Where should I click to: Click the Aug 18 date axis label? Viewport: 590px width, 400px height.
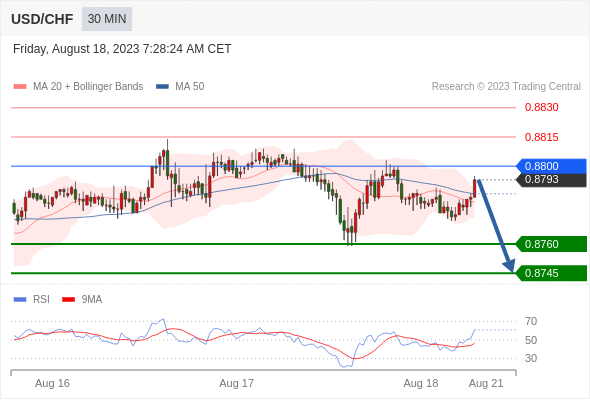[421, 383]
